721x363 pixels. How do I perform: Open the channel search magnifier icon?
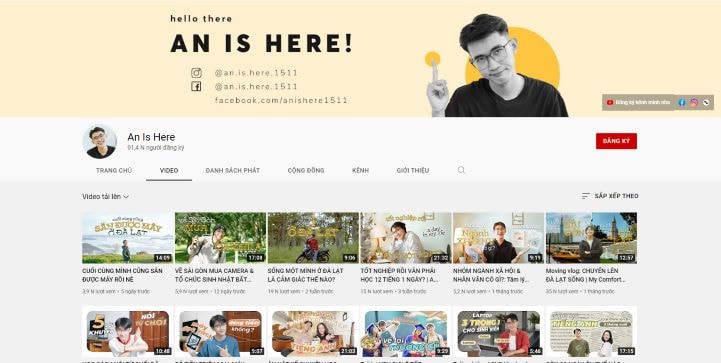coord(461,170)
